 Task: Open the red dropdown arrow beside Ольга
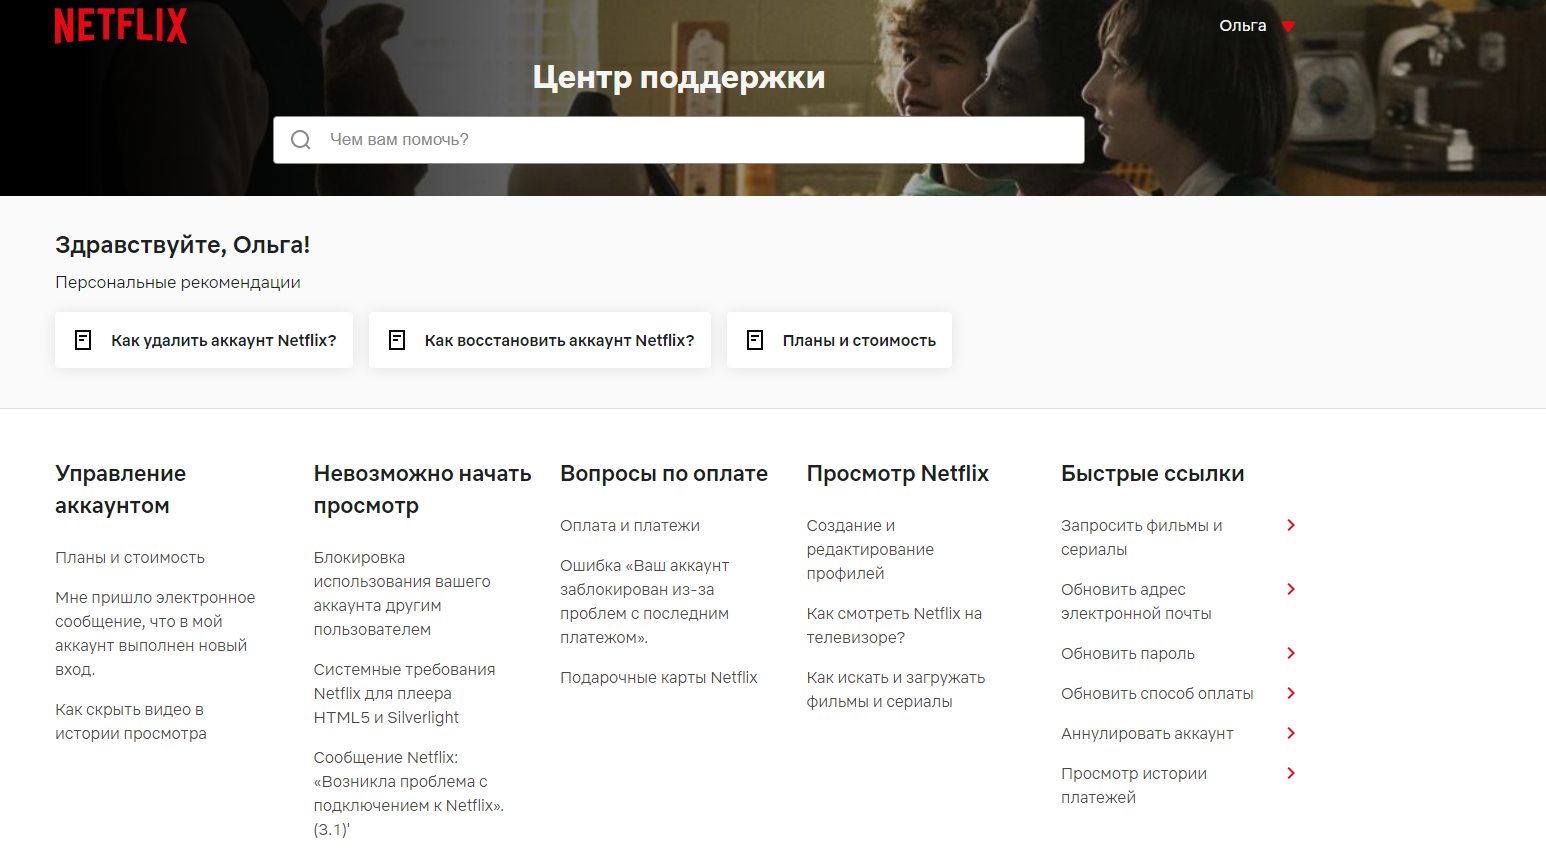pyautogui.click(x=1288, y=27)
